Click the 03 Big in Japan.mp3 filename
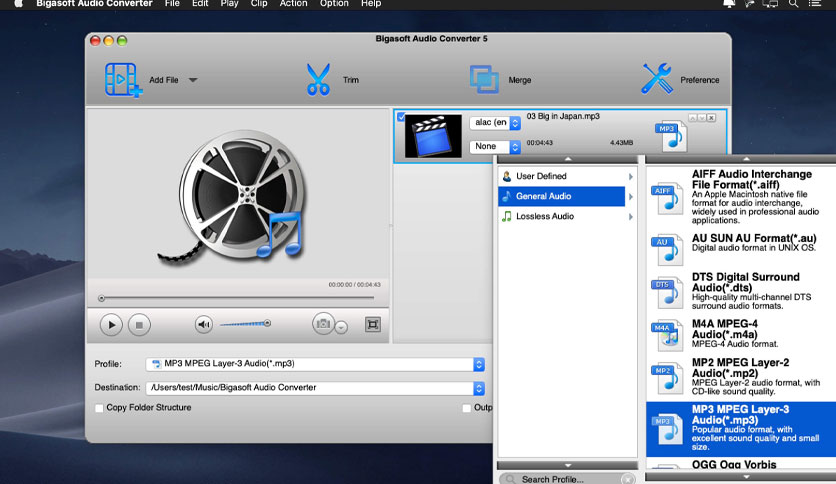 (x=563, y=116)
